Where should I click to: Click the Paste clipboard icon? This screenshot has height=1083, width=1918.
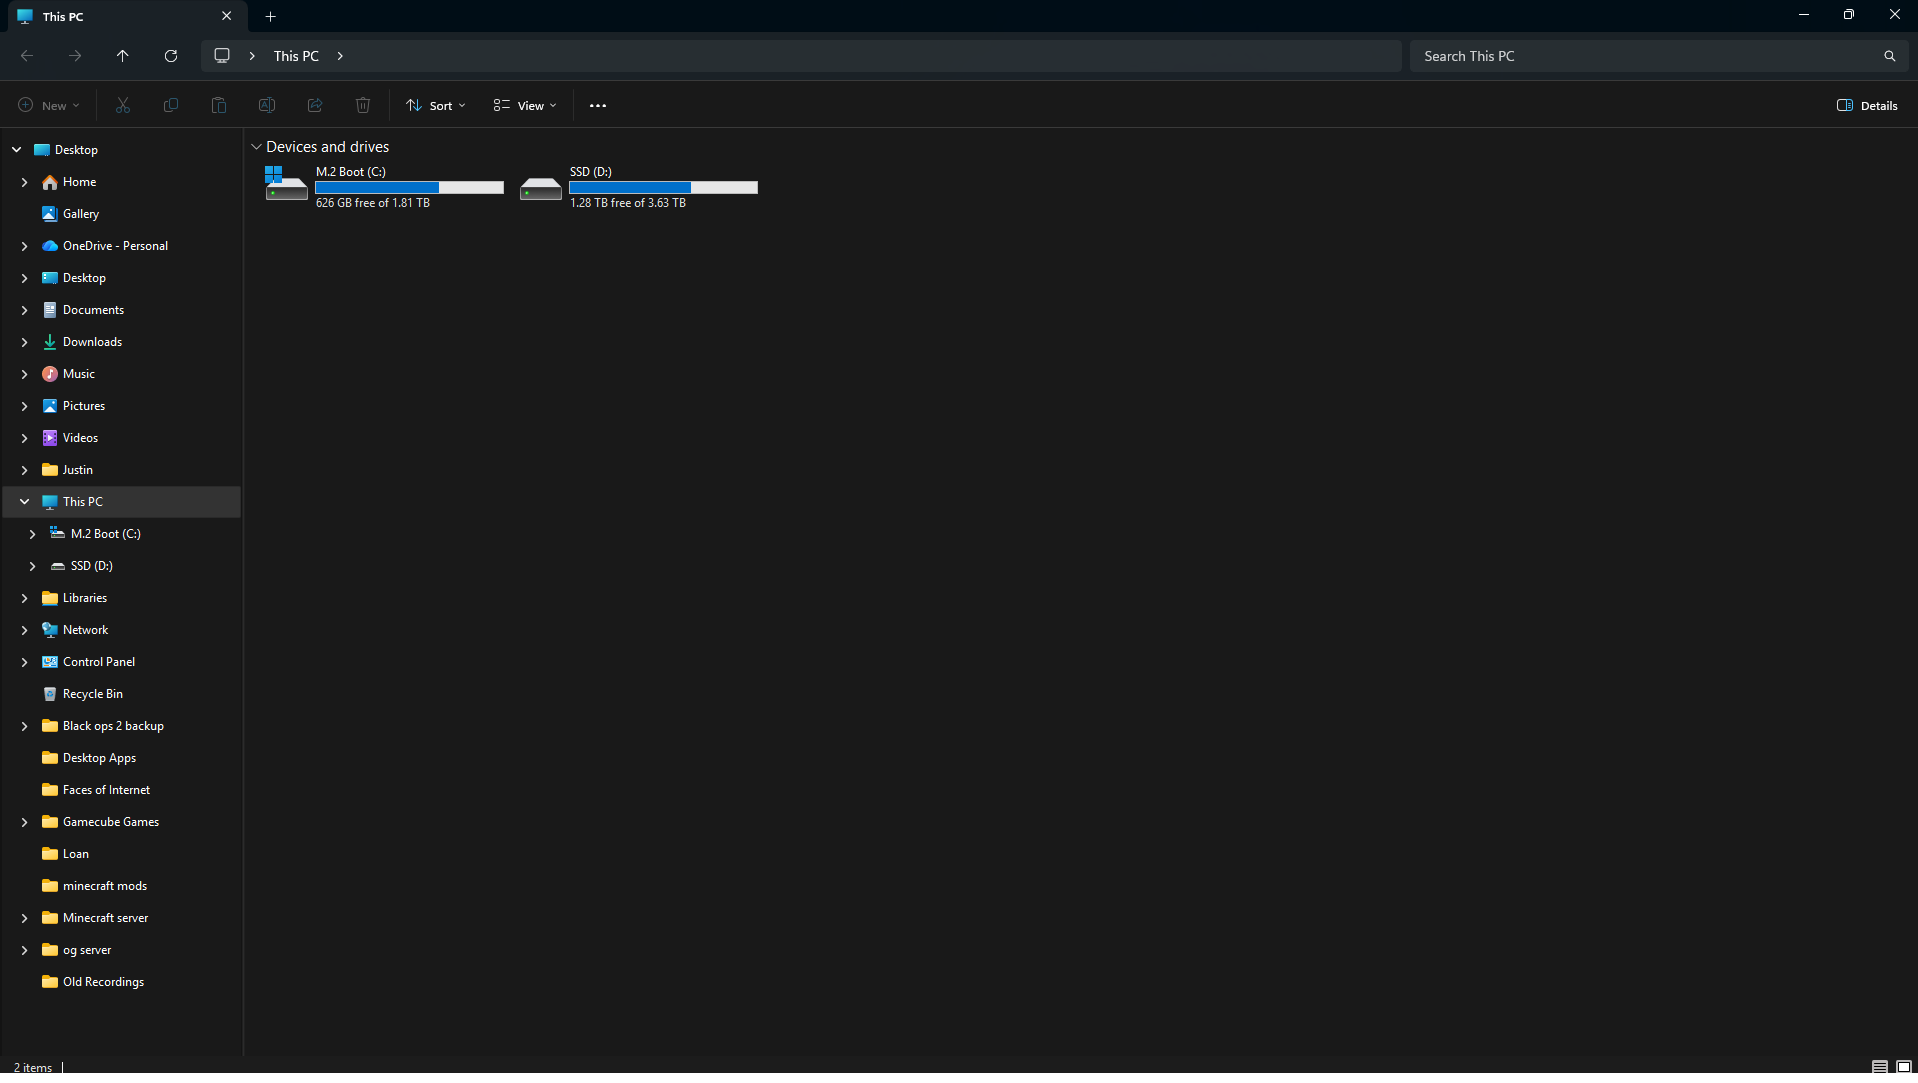coord(219,105)
